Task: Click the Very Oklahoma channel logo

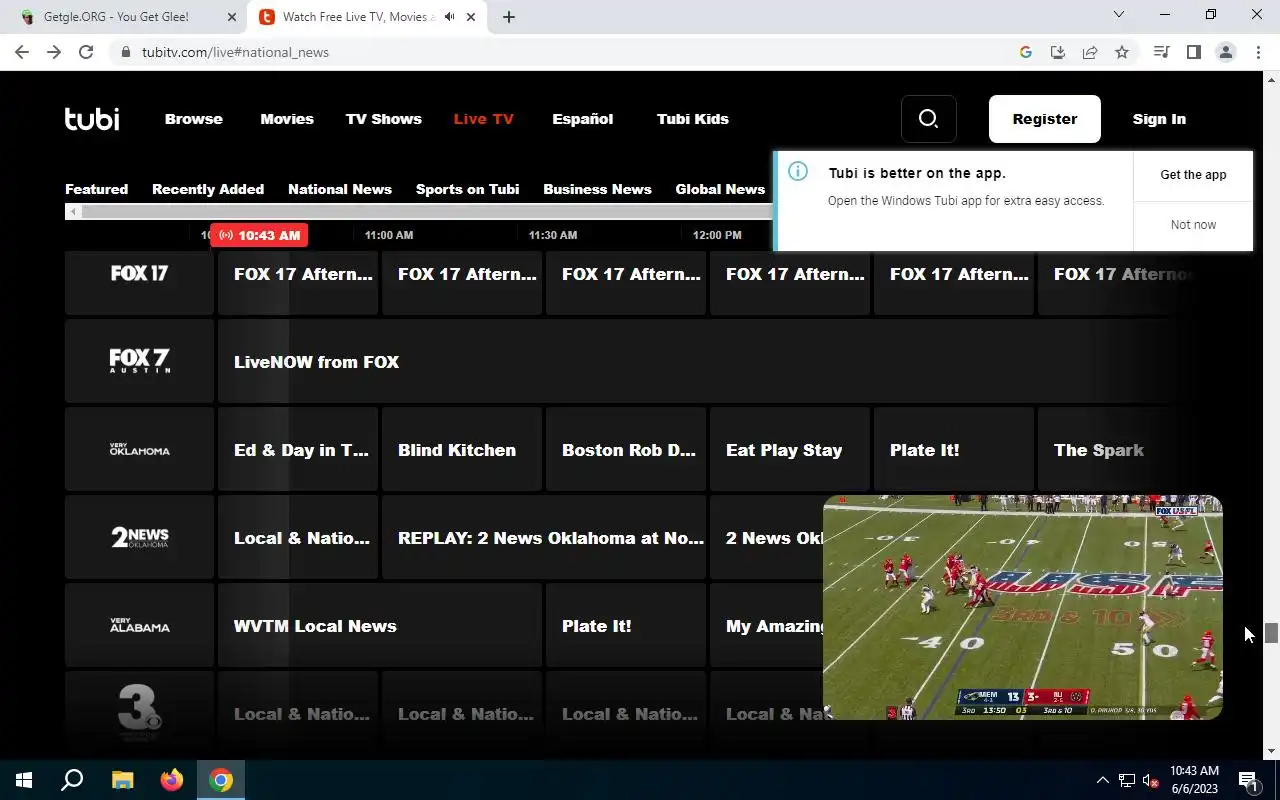Action: (x=139, y=449)
